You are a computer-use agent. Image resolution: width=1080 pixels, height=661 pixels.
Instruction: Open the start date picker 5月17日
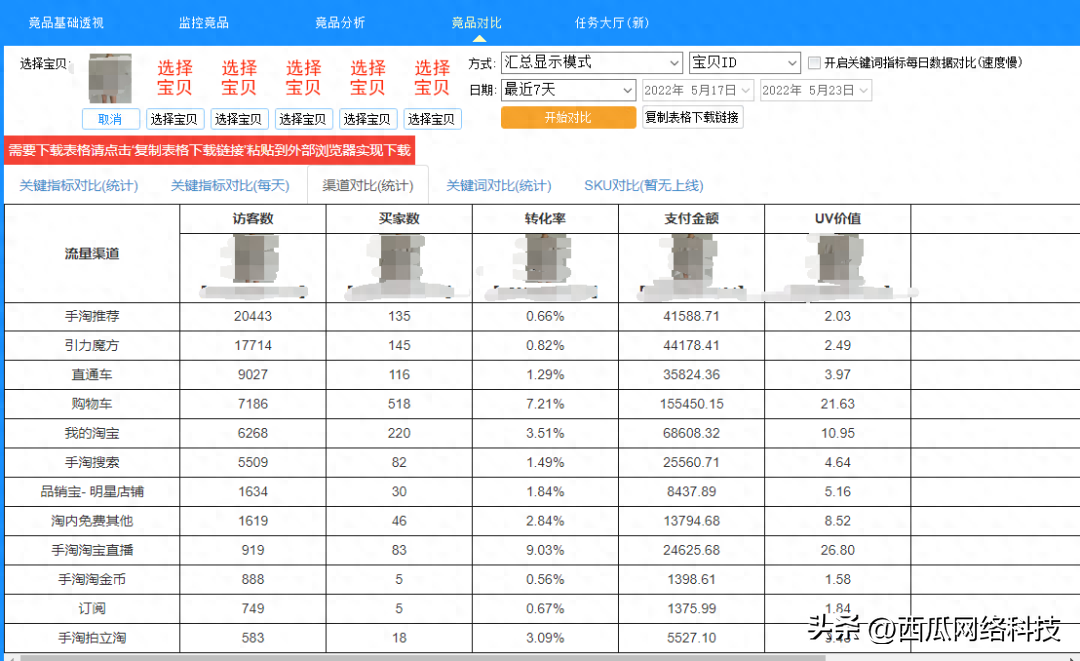click(698, 90)
